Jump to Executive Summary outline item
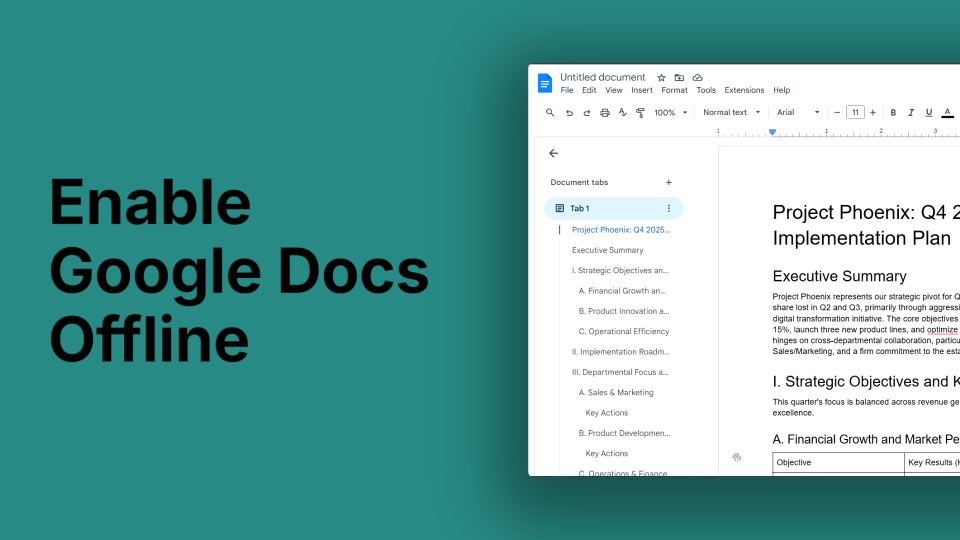 [x=607, y=250]
